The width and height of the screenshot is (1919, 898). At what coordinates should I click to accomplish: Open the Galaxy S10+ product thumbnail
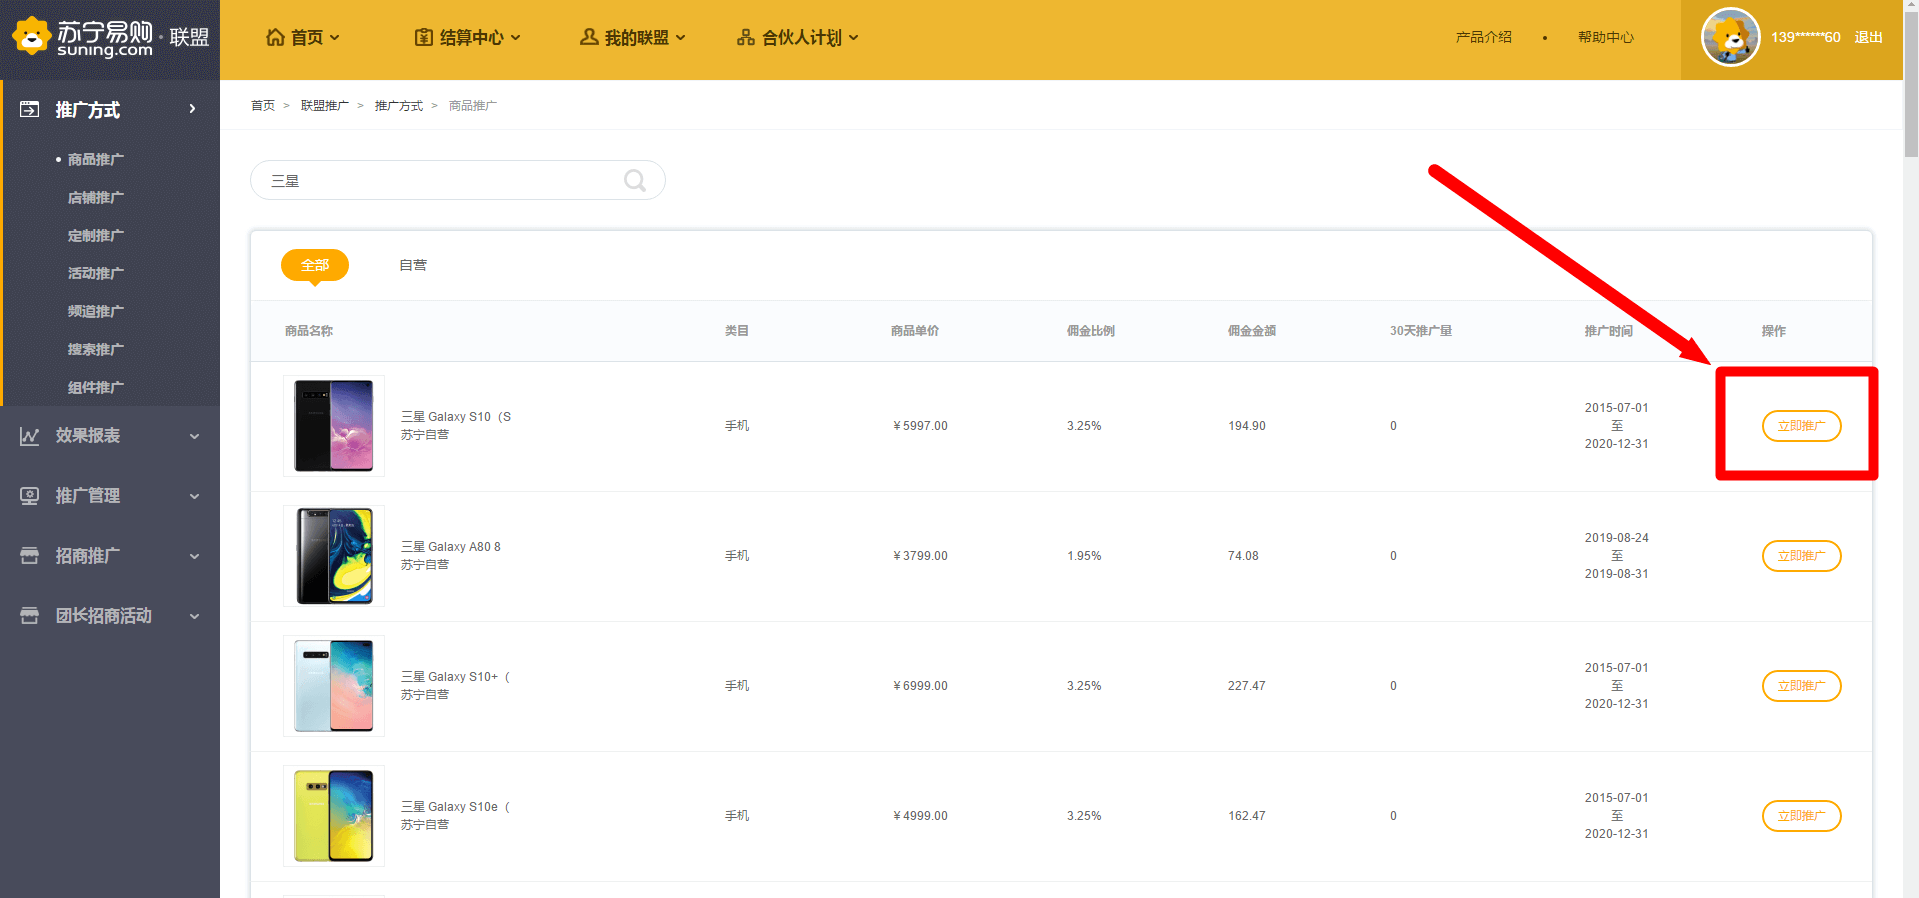click(x=334, y=686)
